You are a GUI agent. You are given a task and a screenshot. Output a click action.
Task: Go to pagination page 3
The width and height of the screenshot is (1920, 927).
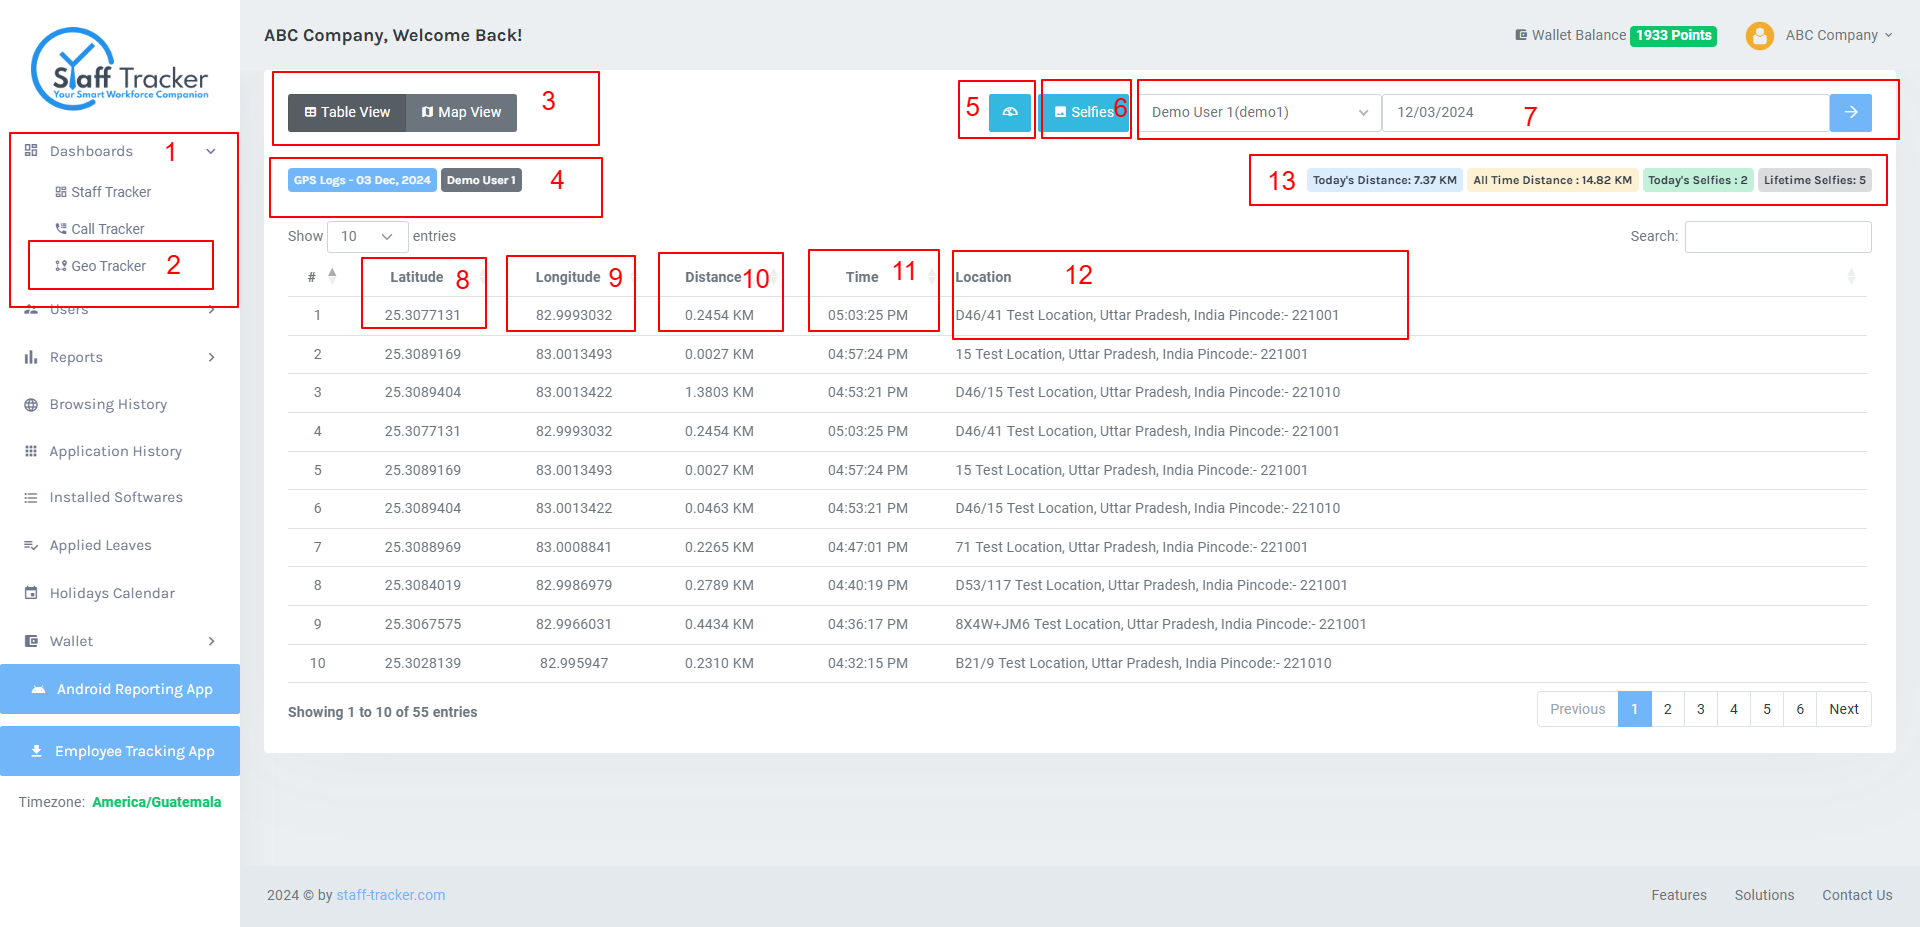[1700, 709]
